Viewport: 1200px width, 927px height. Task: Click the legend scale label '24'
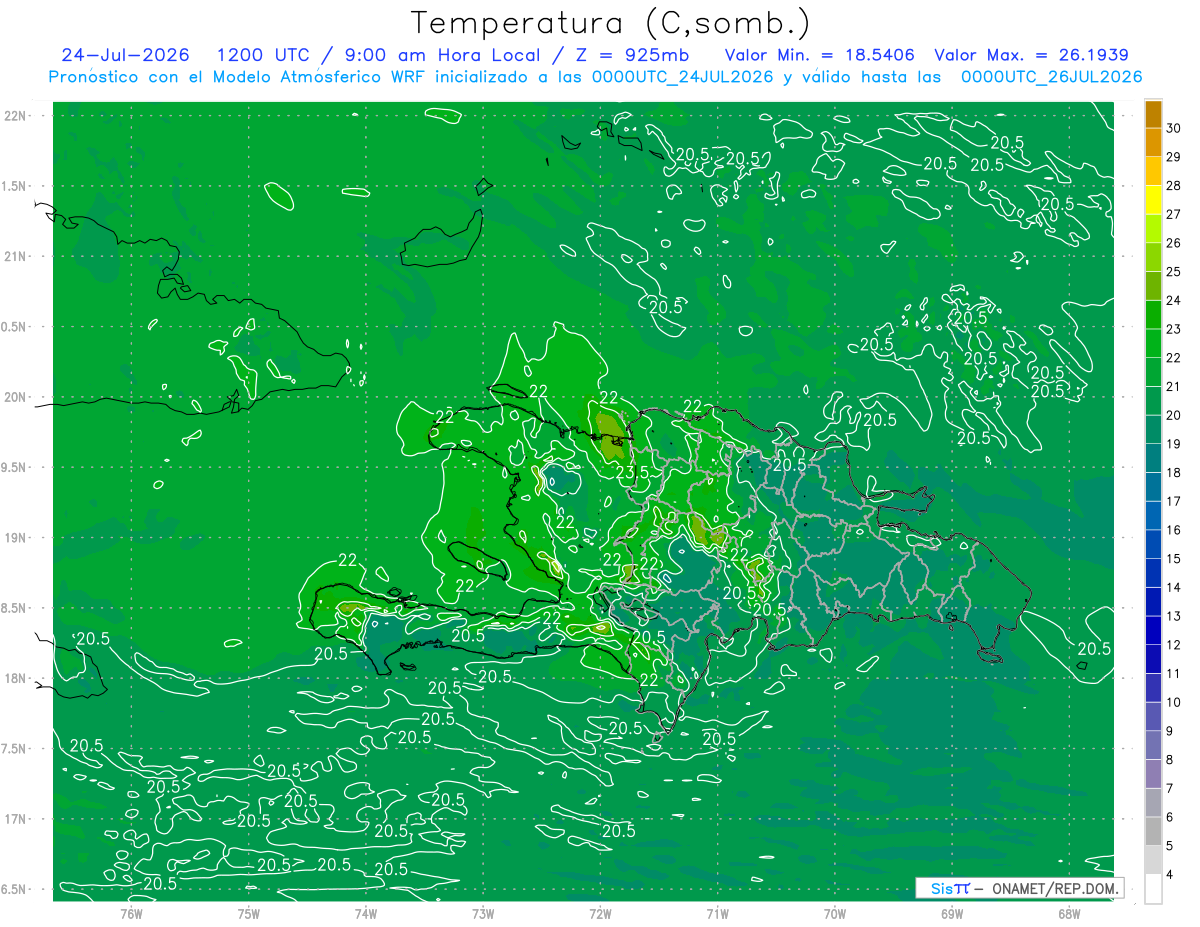(x=1173, y=300)
